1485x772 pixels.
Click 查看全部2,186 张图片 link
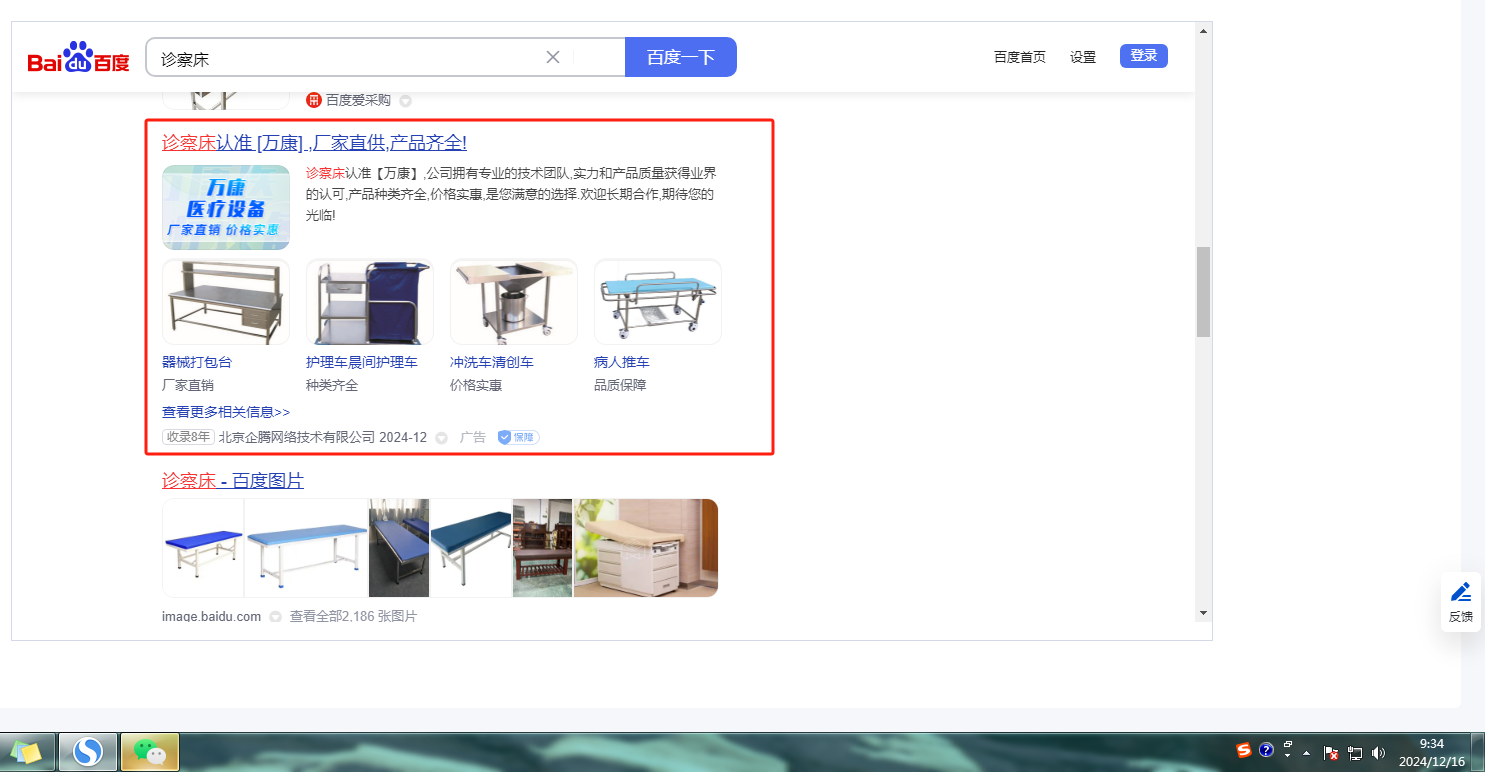pyautogui.click(x=353, y=616)
